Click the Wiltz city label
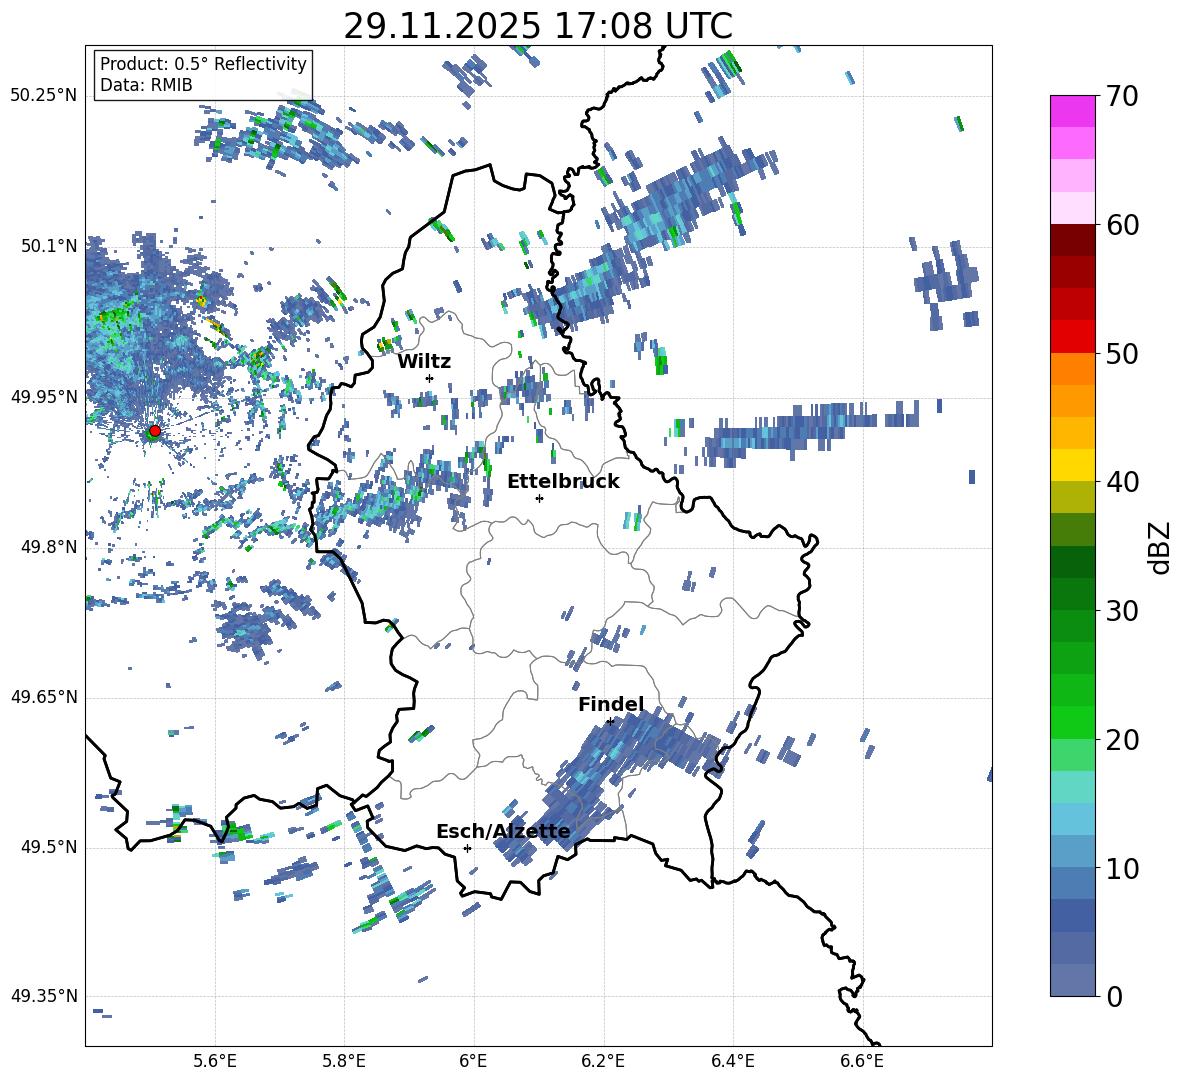1184x1081 pixels. (x=424, y=362)
